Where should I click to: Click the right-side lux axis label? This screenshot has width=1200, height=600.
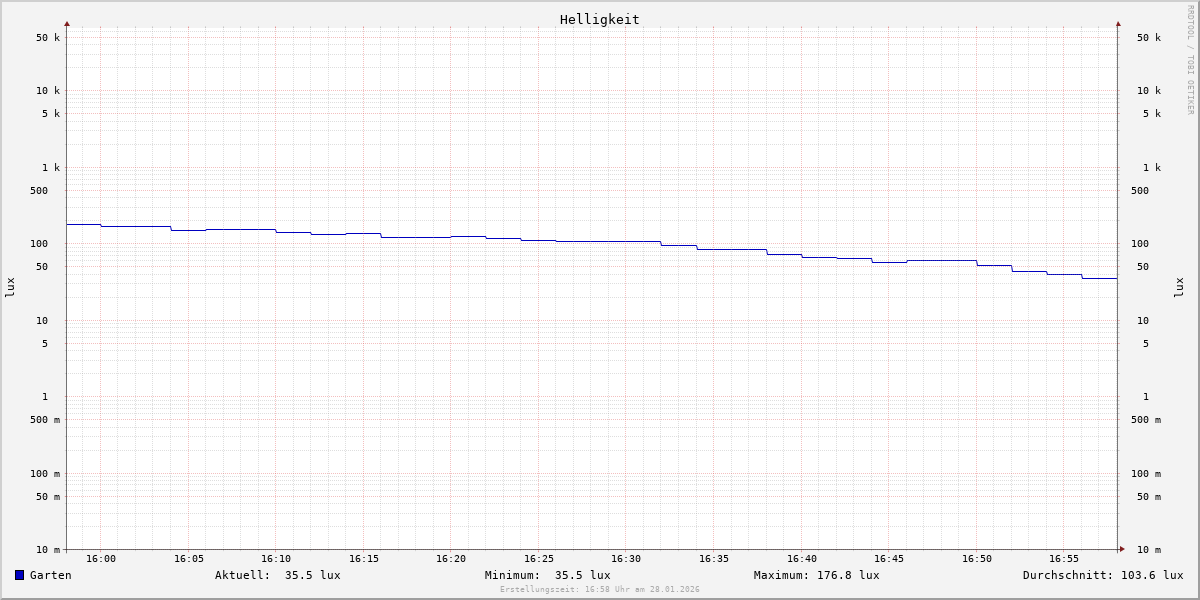[x=1179, y=288]
